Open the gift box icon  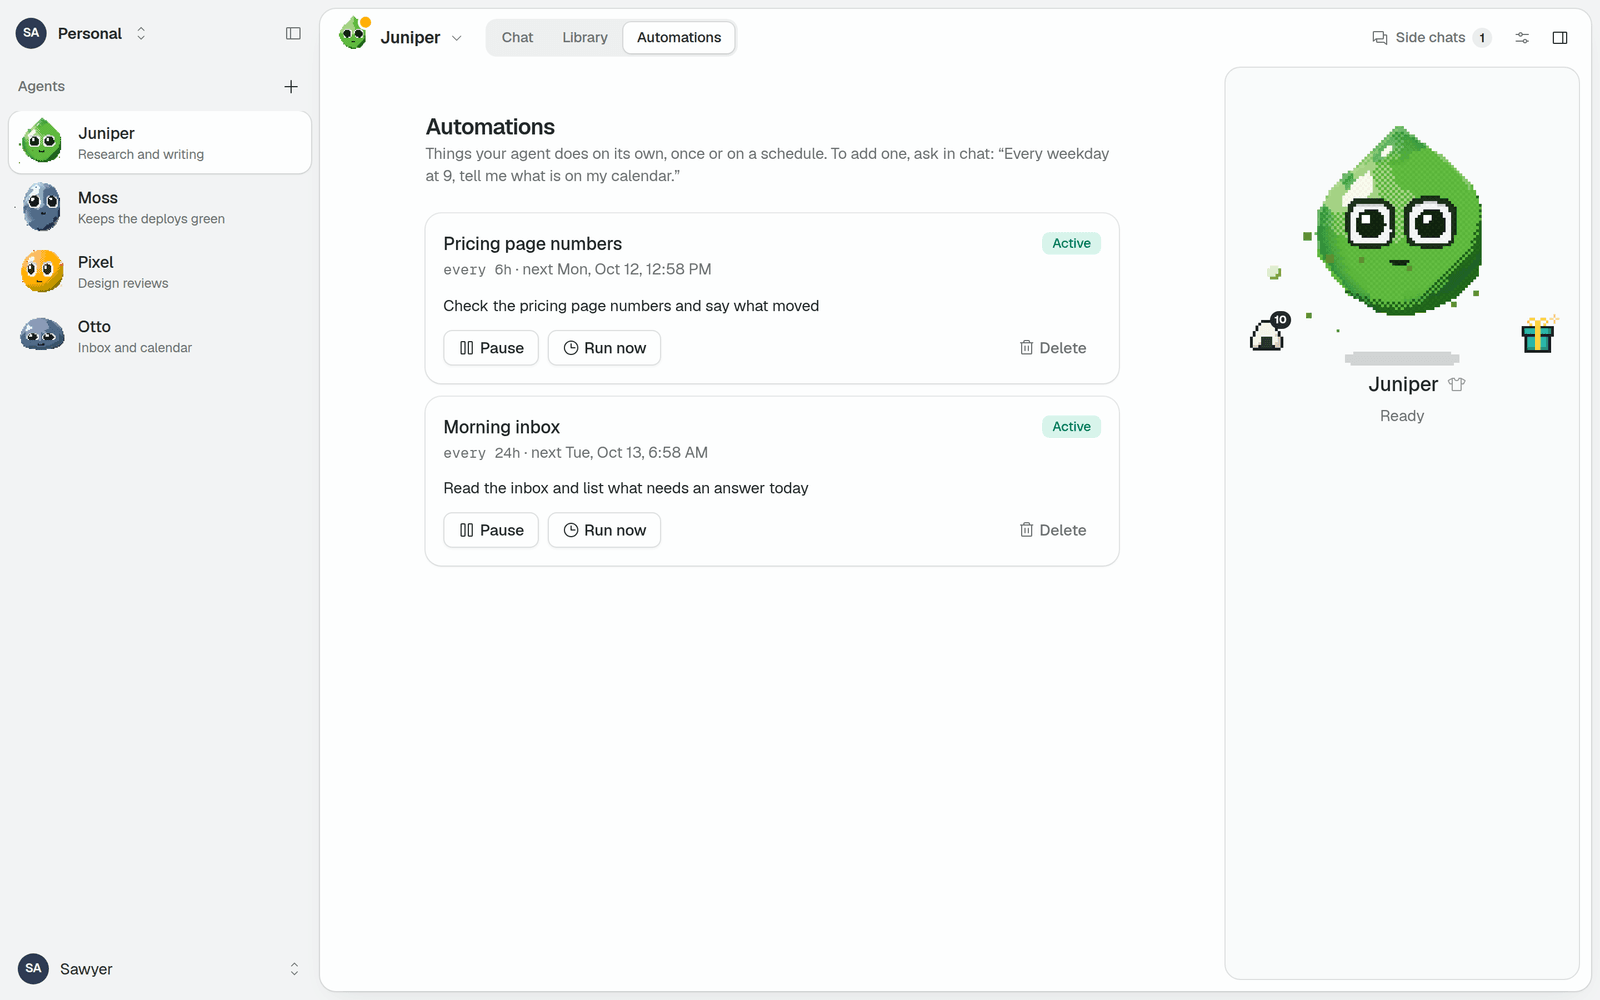coord(1538,335)
